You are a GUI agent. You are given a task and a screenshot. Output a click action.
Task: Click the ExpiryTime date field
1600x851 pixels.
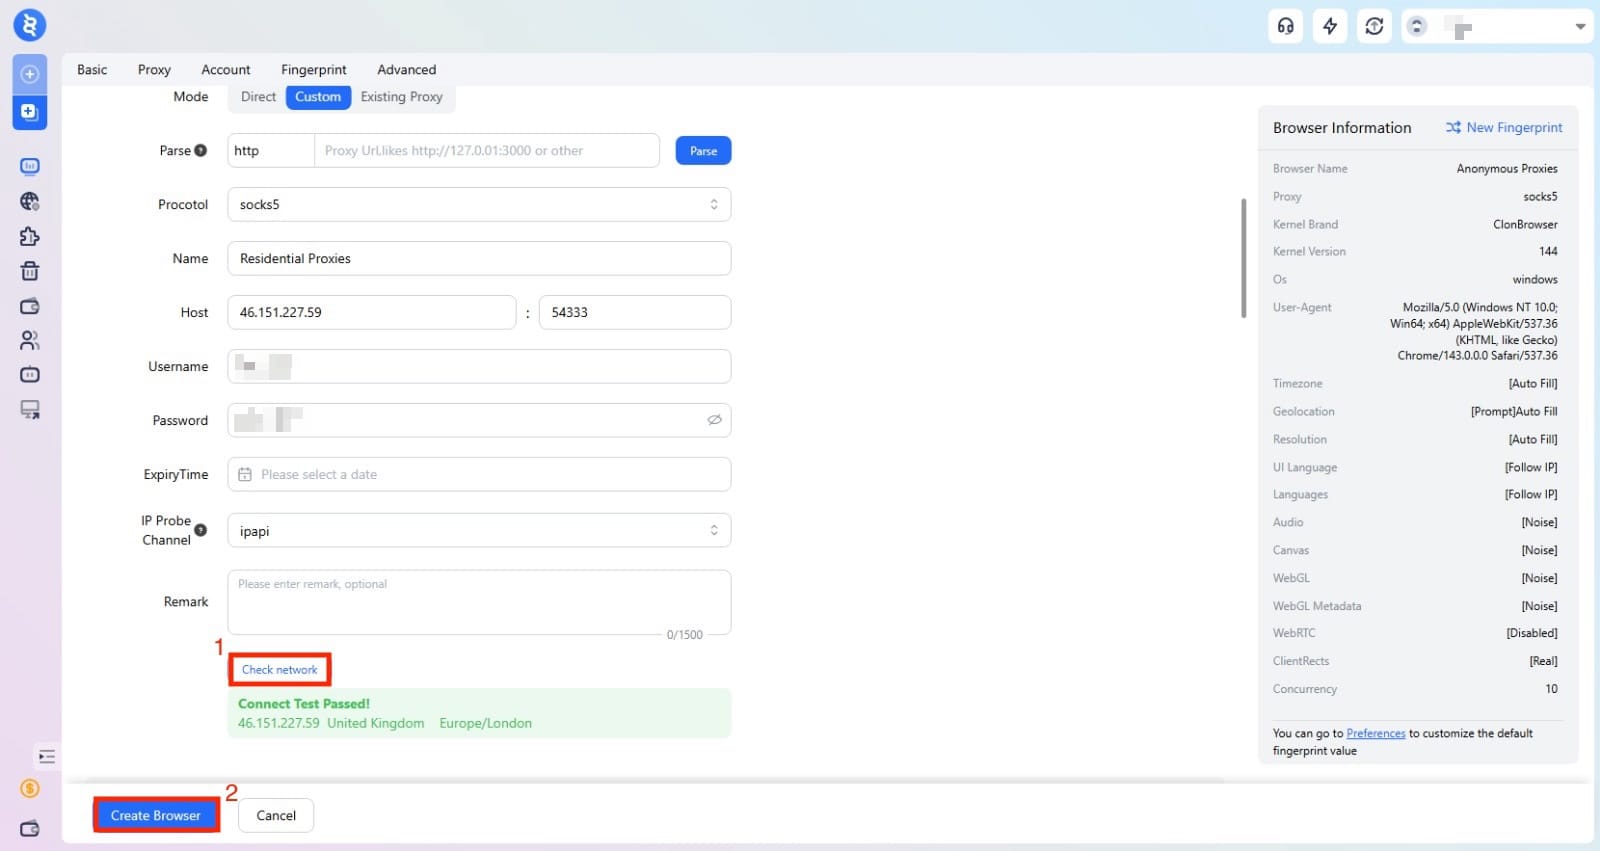coord(479,474)
